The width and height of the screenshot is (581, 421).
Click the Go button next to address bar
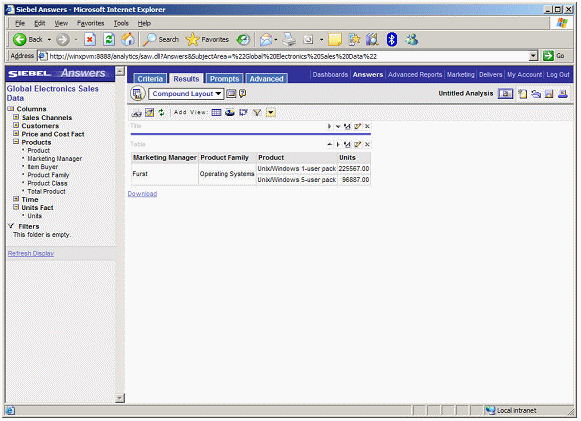pyautogui.click(x=554, y=56)
